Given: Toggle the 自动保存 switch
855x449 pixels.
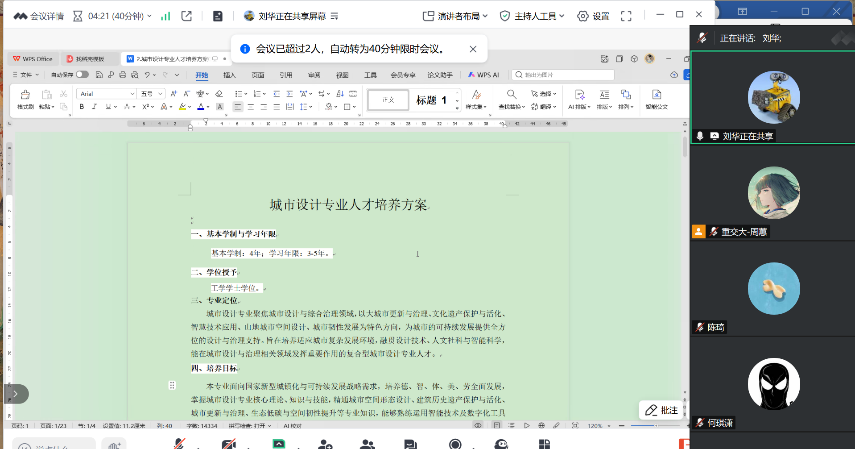Looking at the screenshot, I should click(82, 74).
